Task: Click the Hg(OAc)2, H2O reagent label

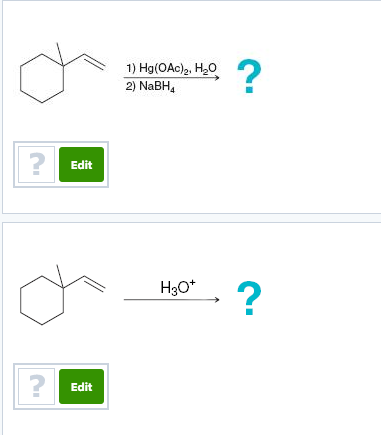Action: click(x=171, y=68)
